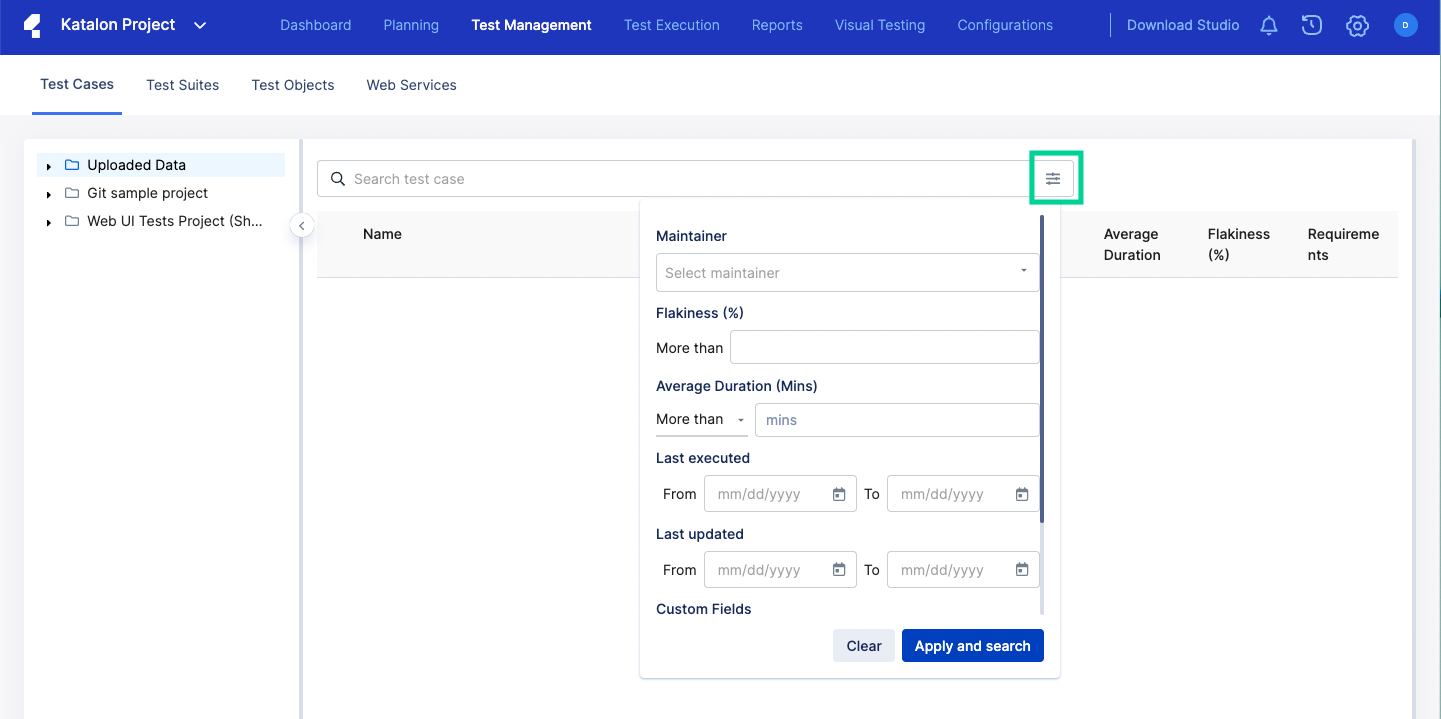Click the history clock icon in header

tap(1312, 26)
